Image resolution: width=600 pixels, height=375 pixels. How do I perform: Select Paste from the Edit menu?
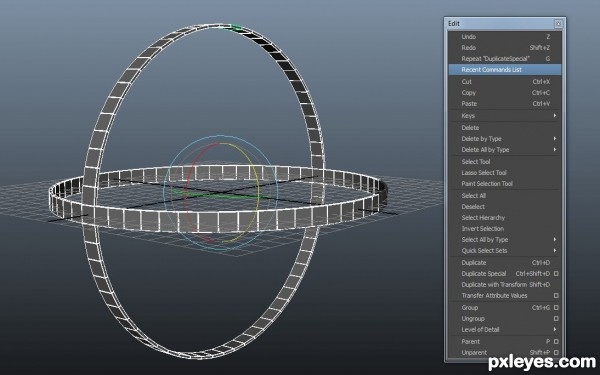point(505,104)
